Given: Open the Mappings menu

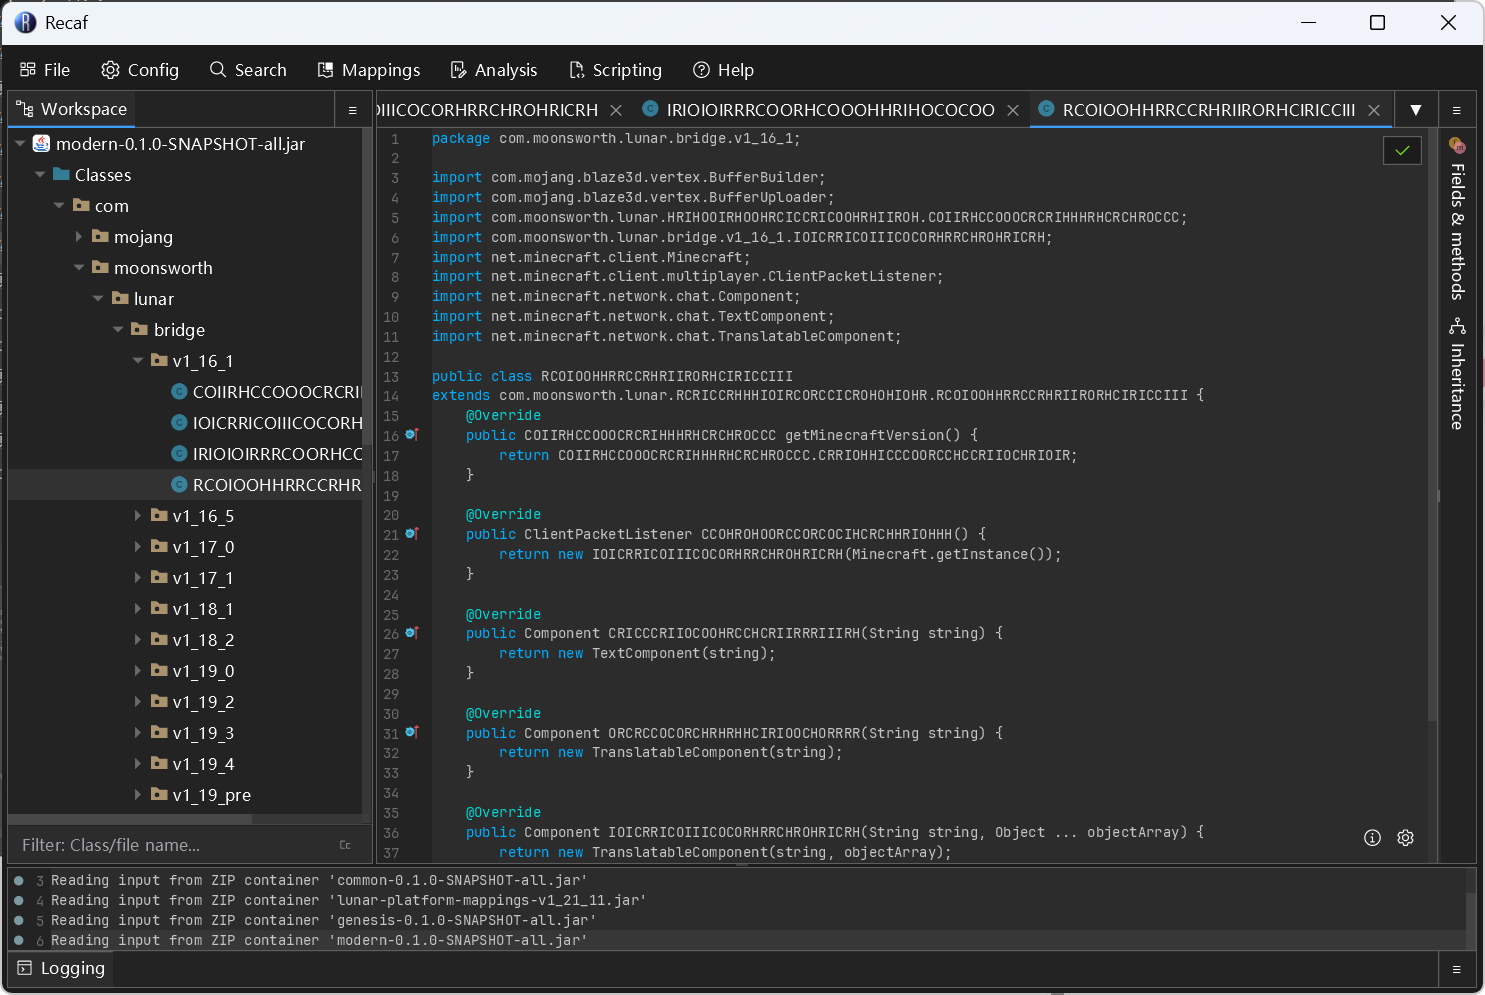Looking at the screenshot, I should (369, 70).
